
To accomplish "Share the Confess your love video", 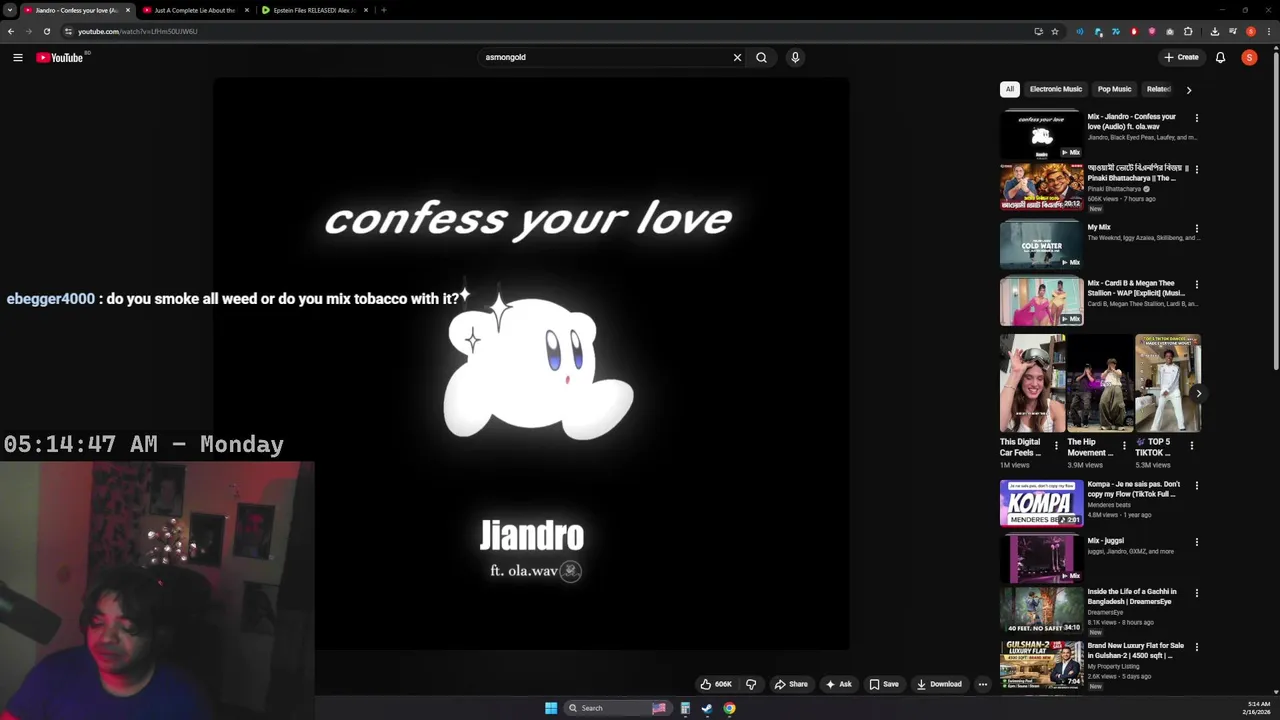I will pyautogui.click(x=791, y=684).
